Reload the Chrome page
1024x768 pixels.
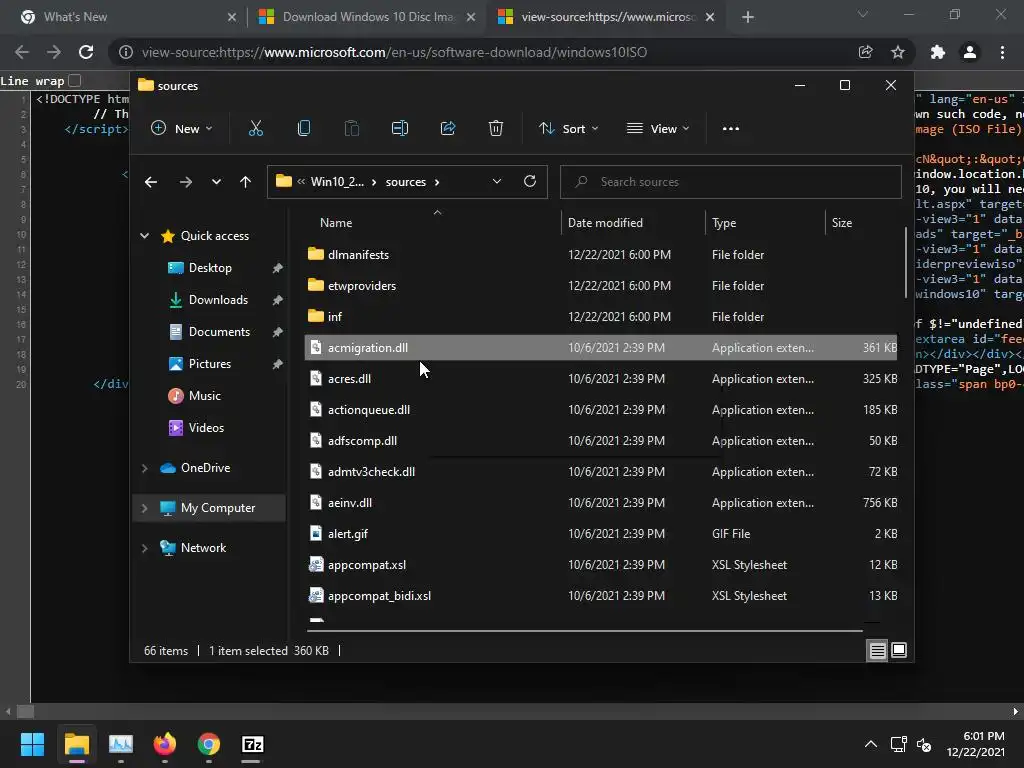click(86, 52)
